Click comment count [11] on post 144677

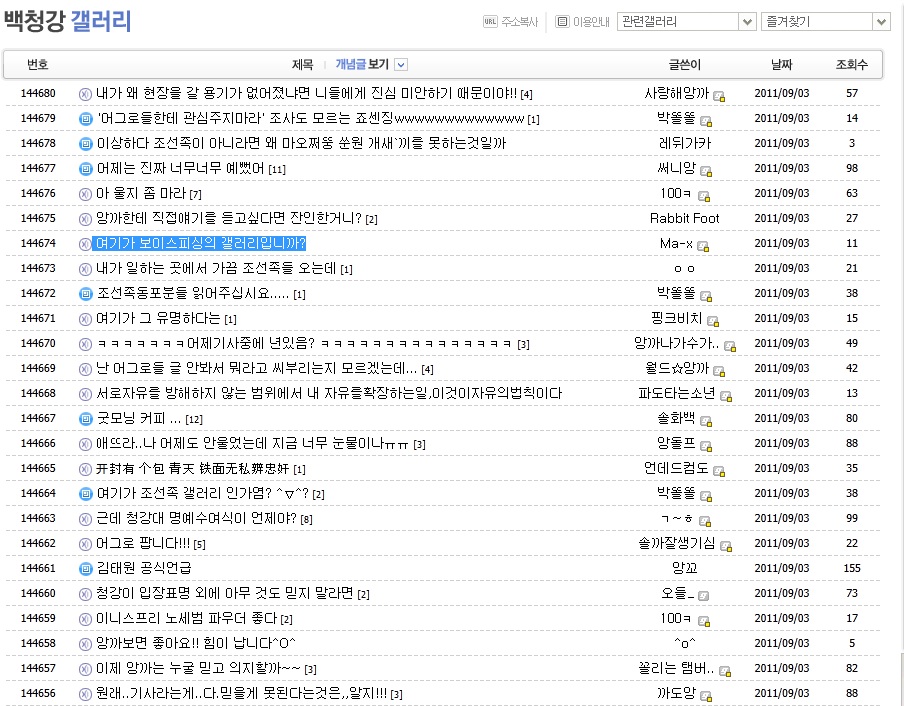point(277,169)
